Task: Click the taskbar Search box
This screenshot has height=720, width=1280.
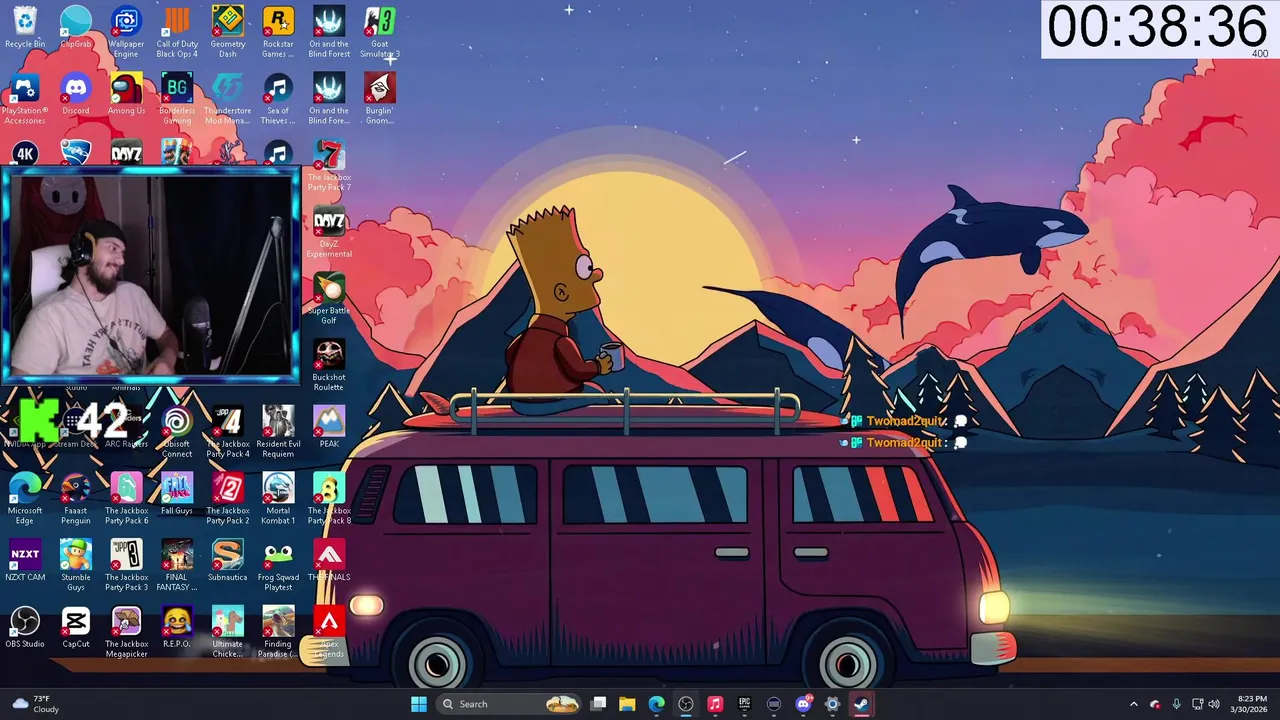Action: pos(511,704)
